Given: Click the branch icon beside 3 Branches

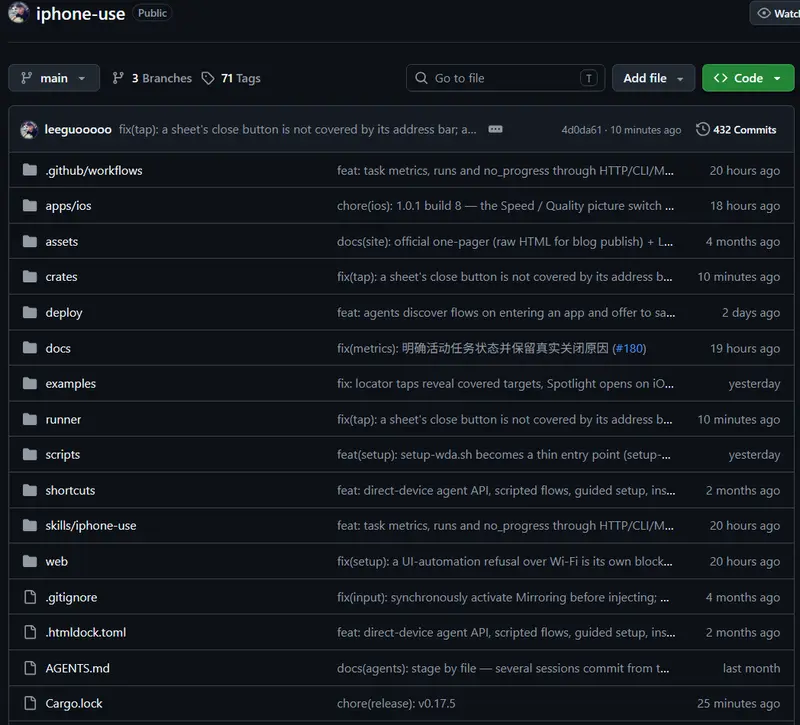Looking at the screenshot, I should pos(118,78).
